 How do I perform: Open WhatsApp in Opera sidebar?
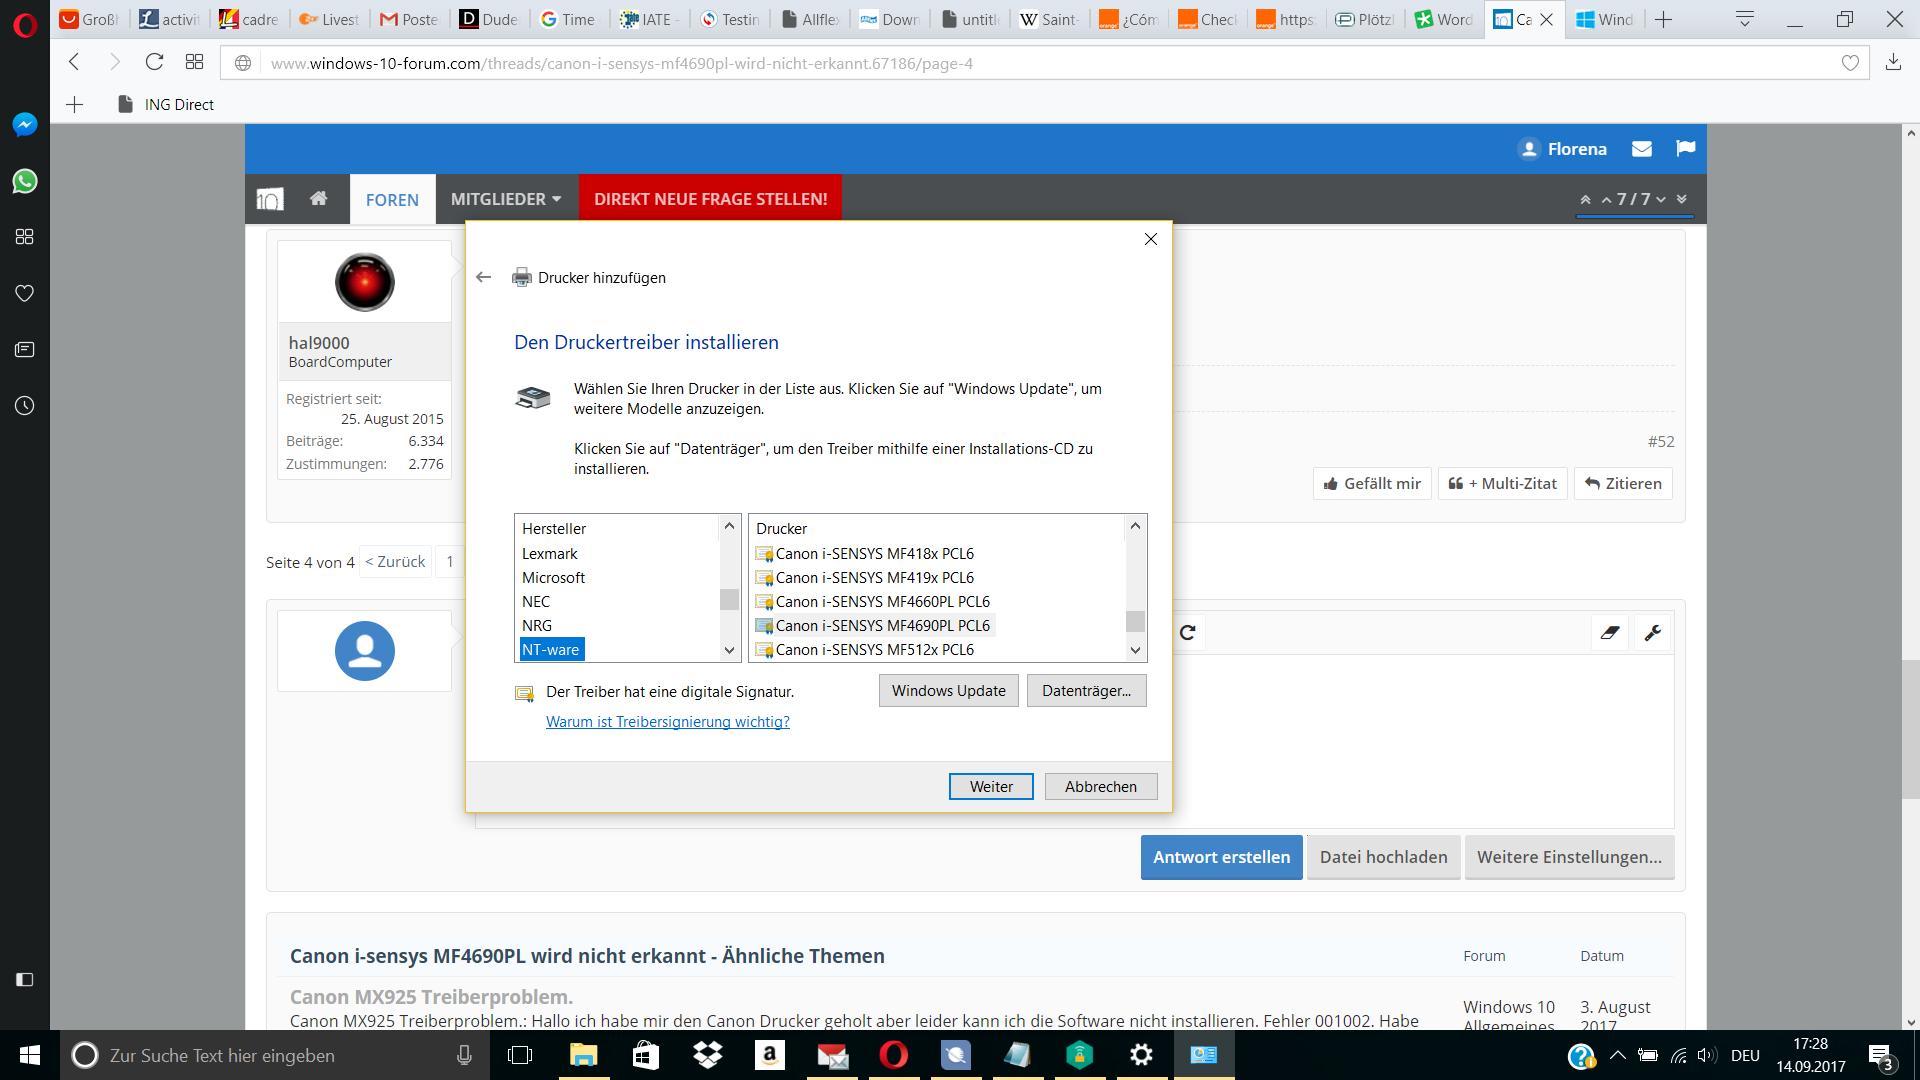25,181
